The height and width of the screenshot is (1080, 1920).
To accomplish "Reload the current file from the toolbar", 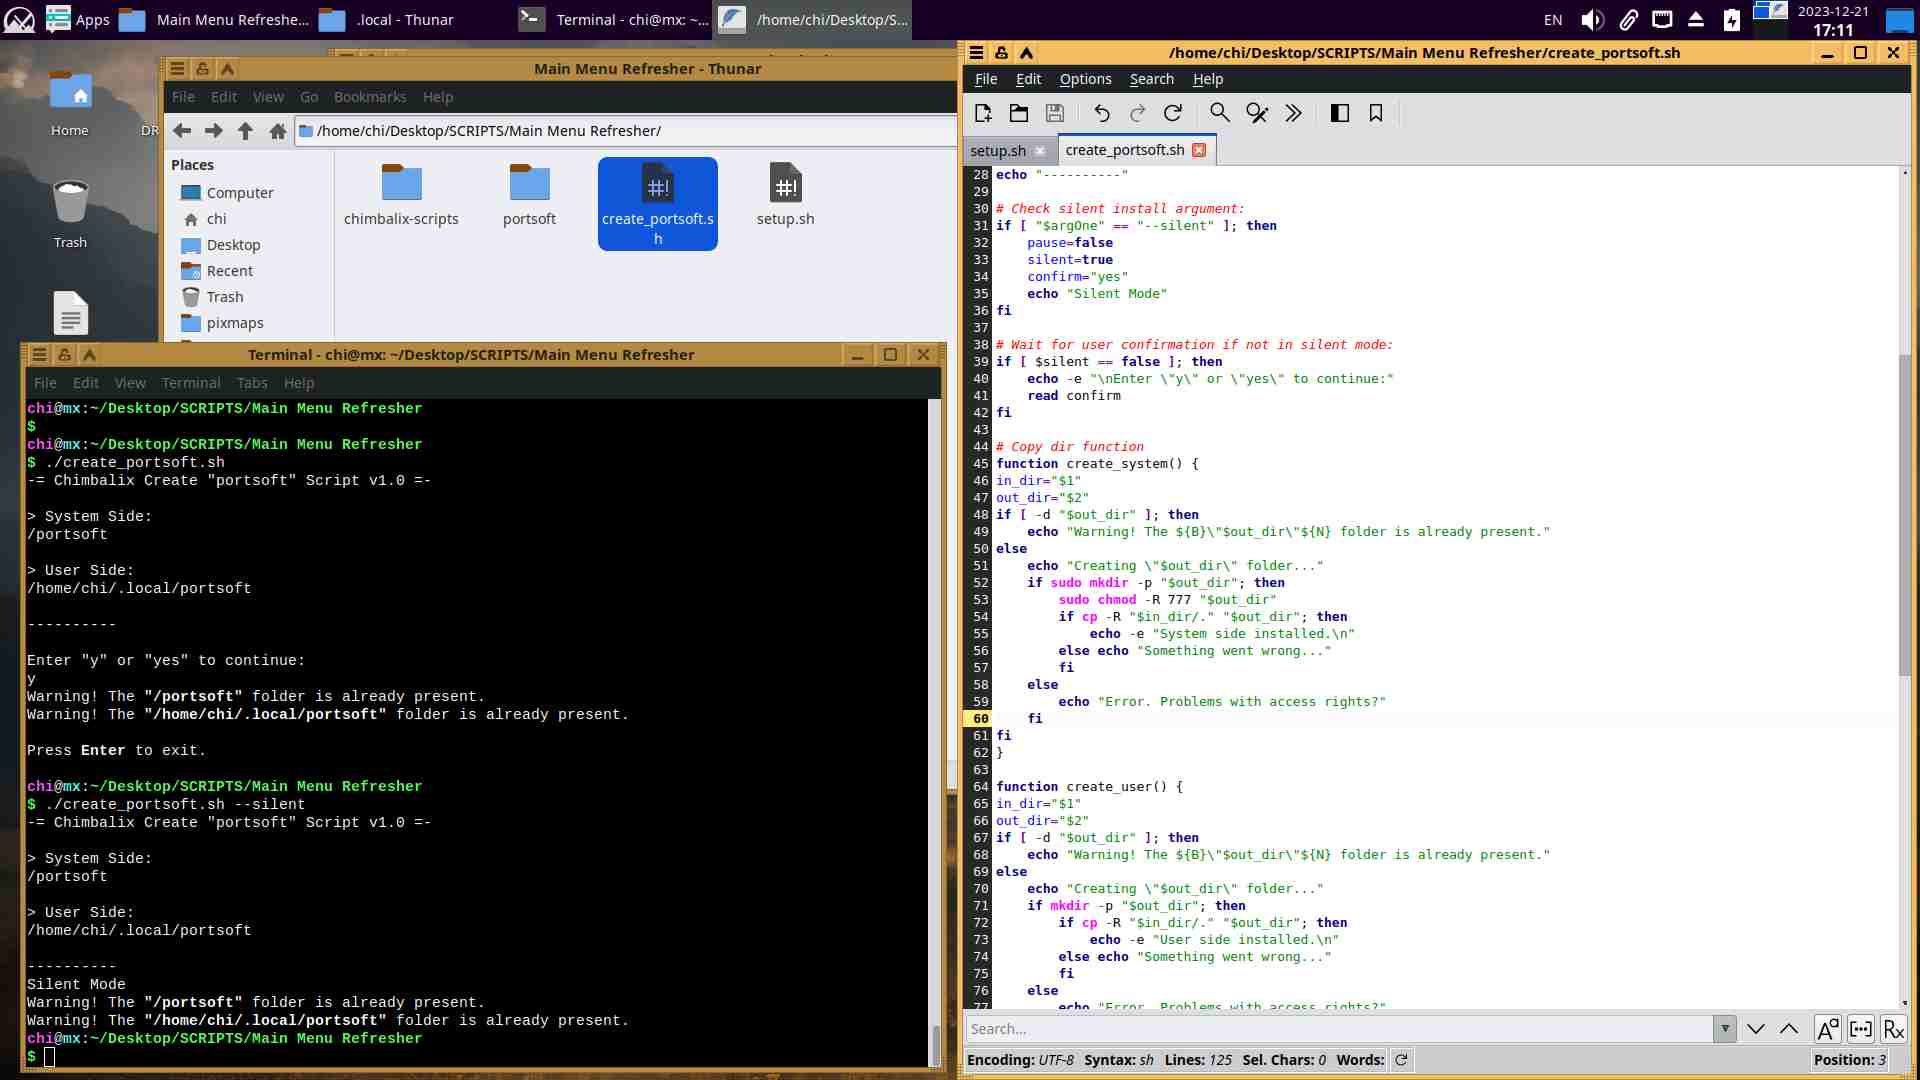I will [1173, 113].
